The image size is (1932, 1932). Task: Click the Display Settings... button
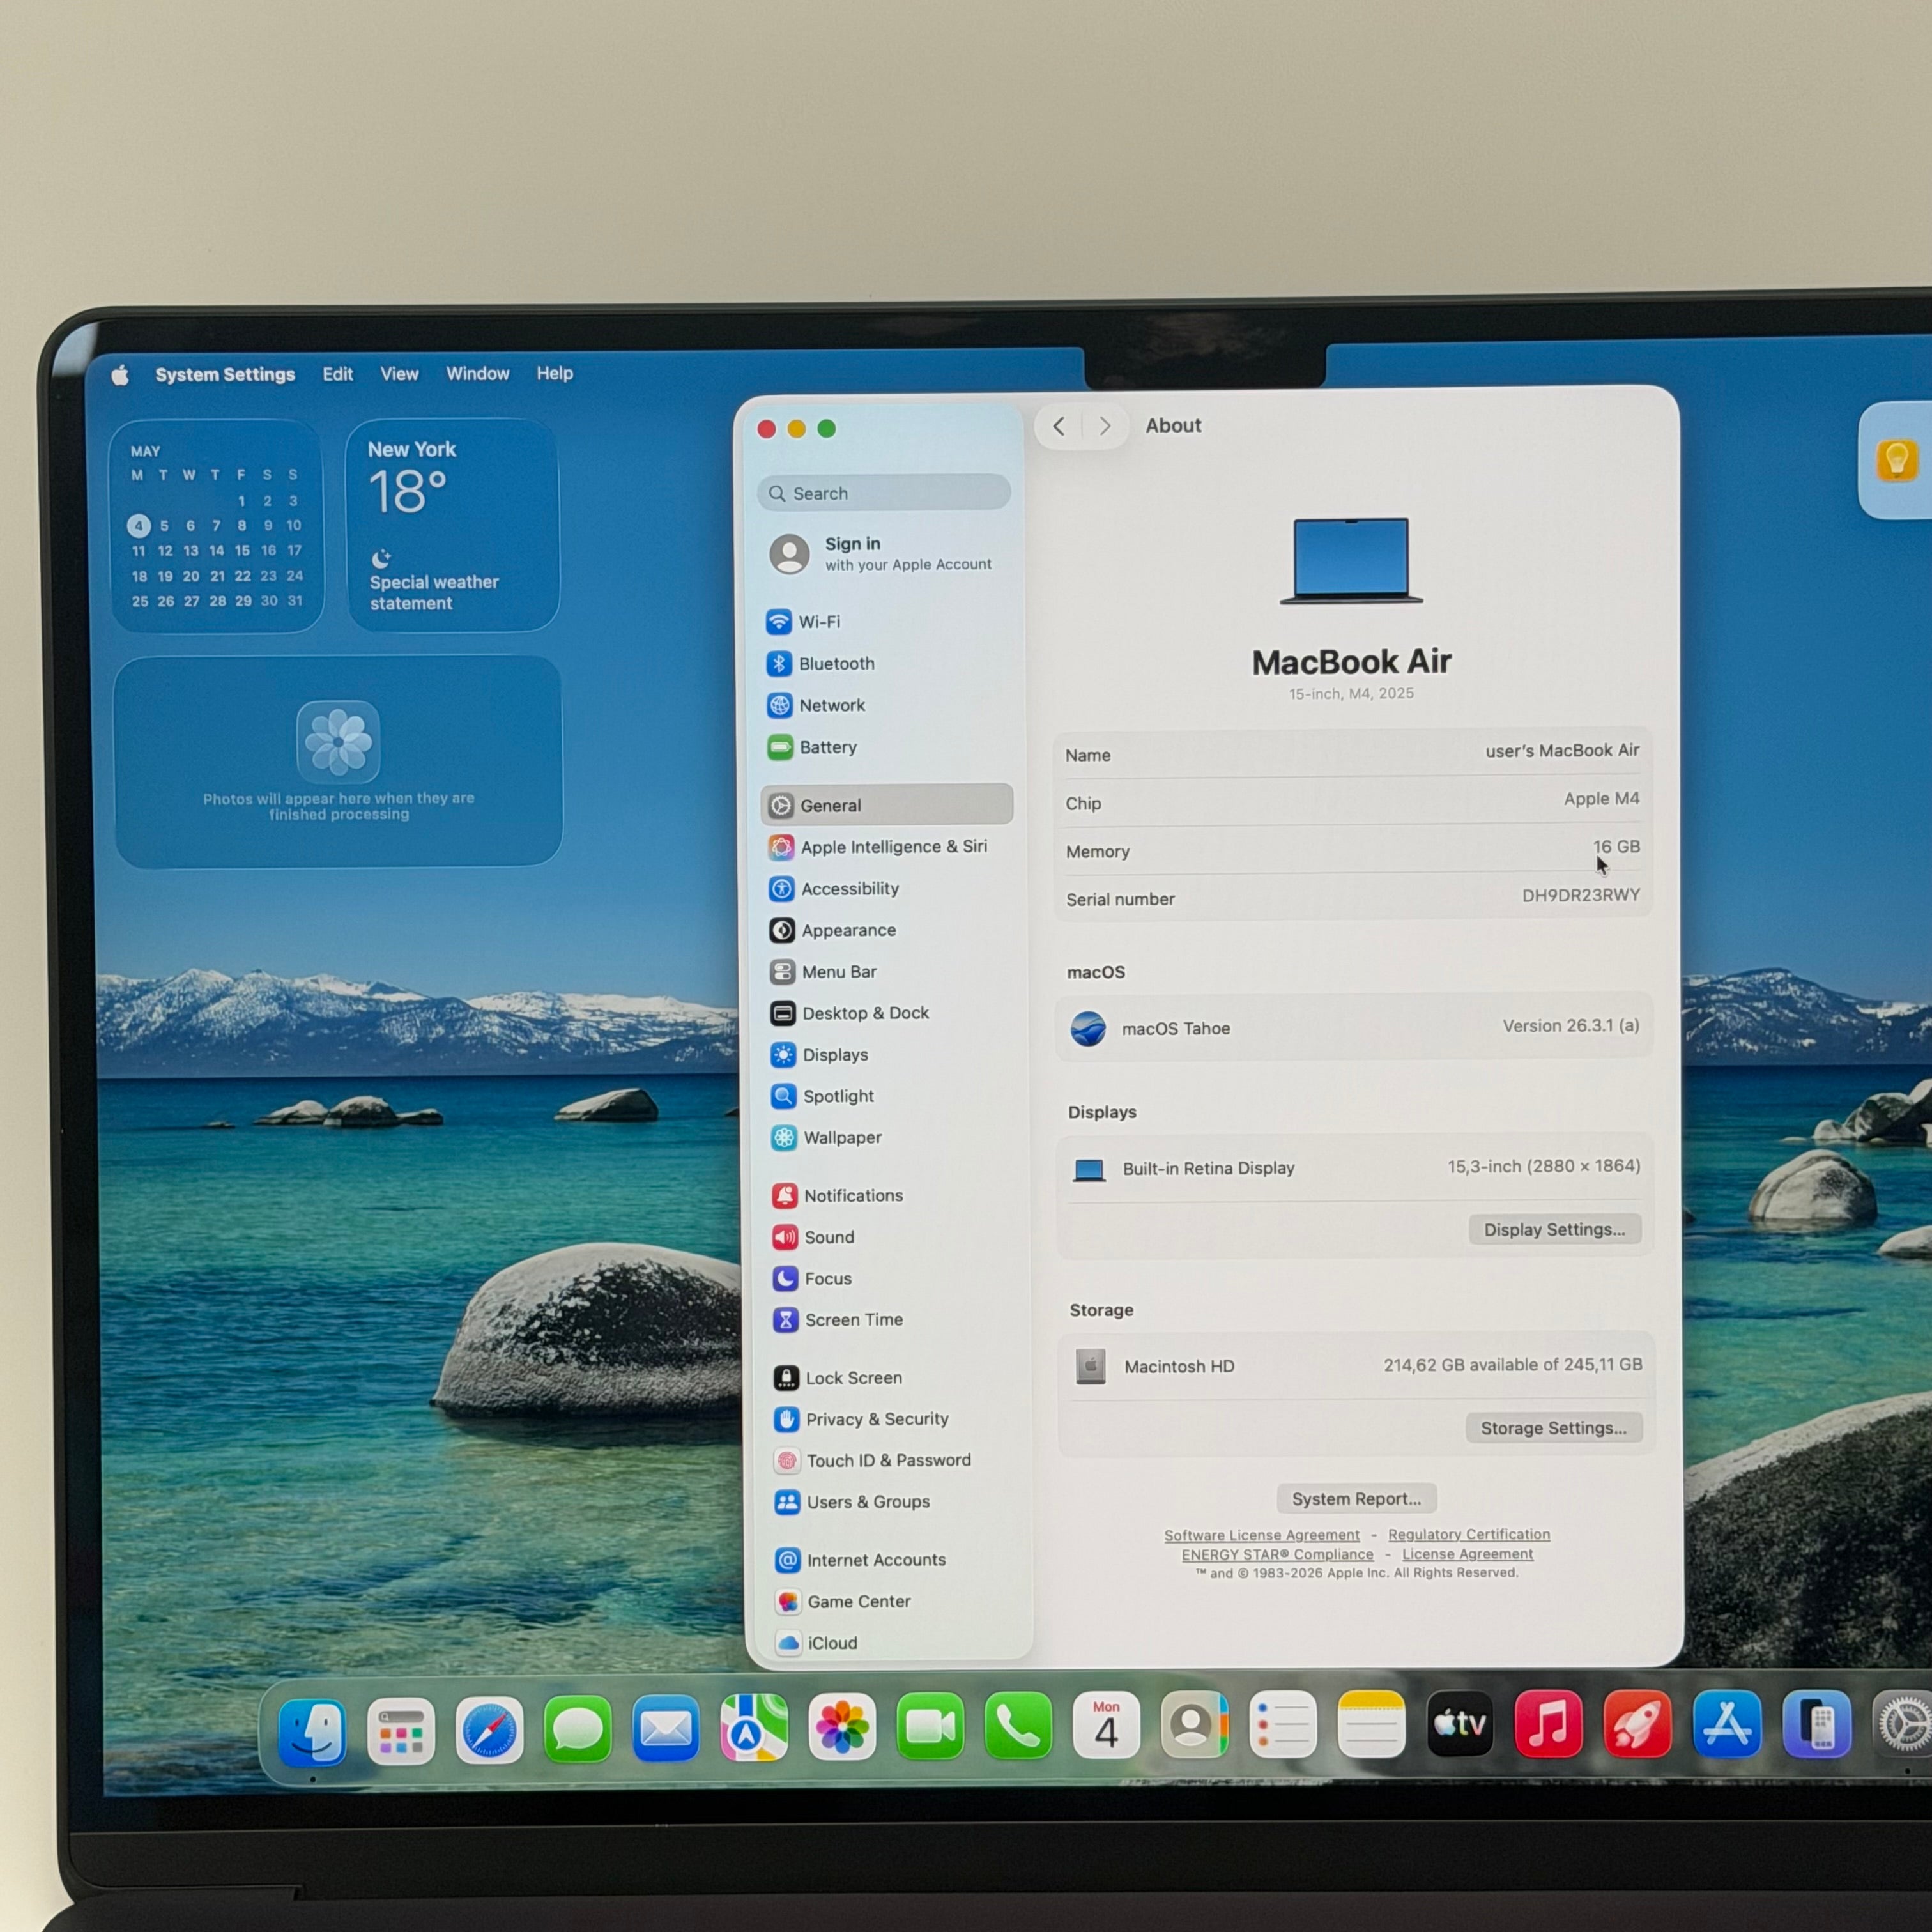pos(1555,1230)
